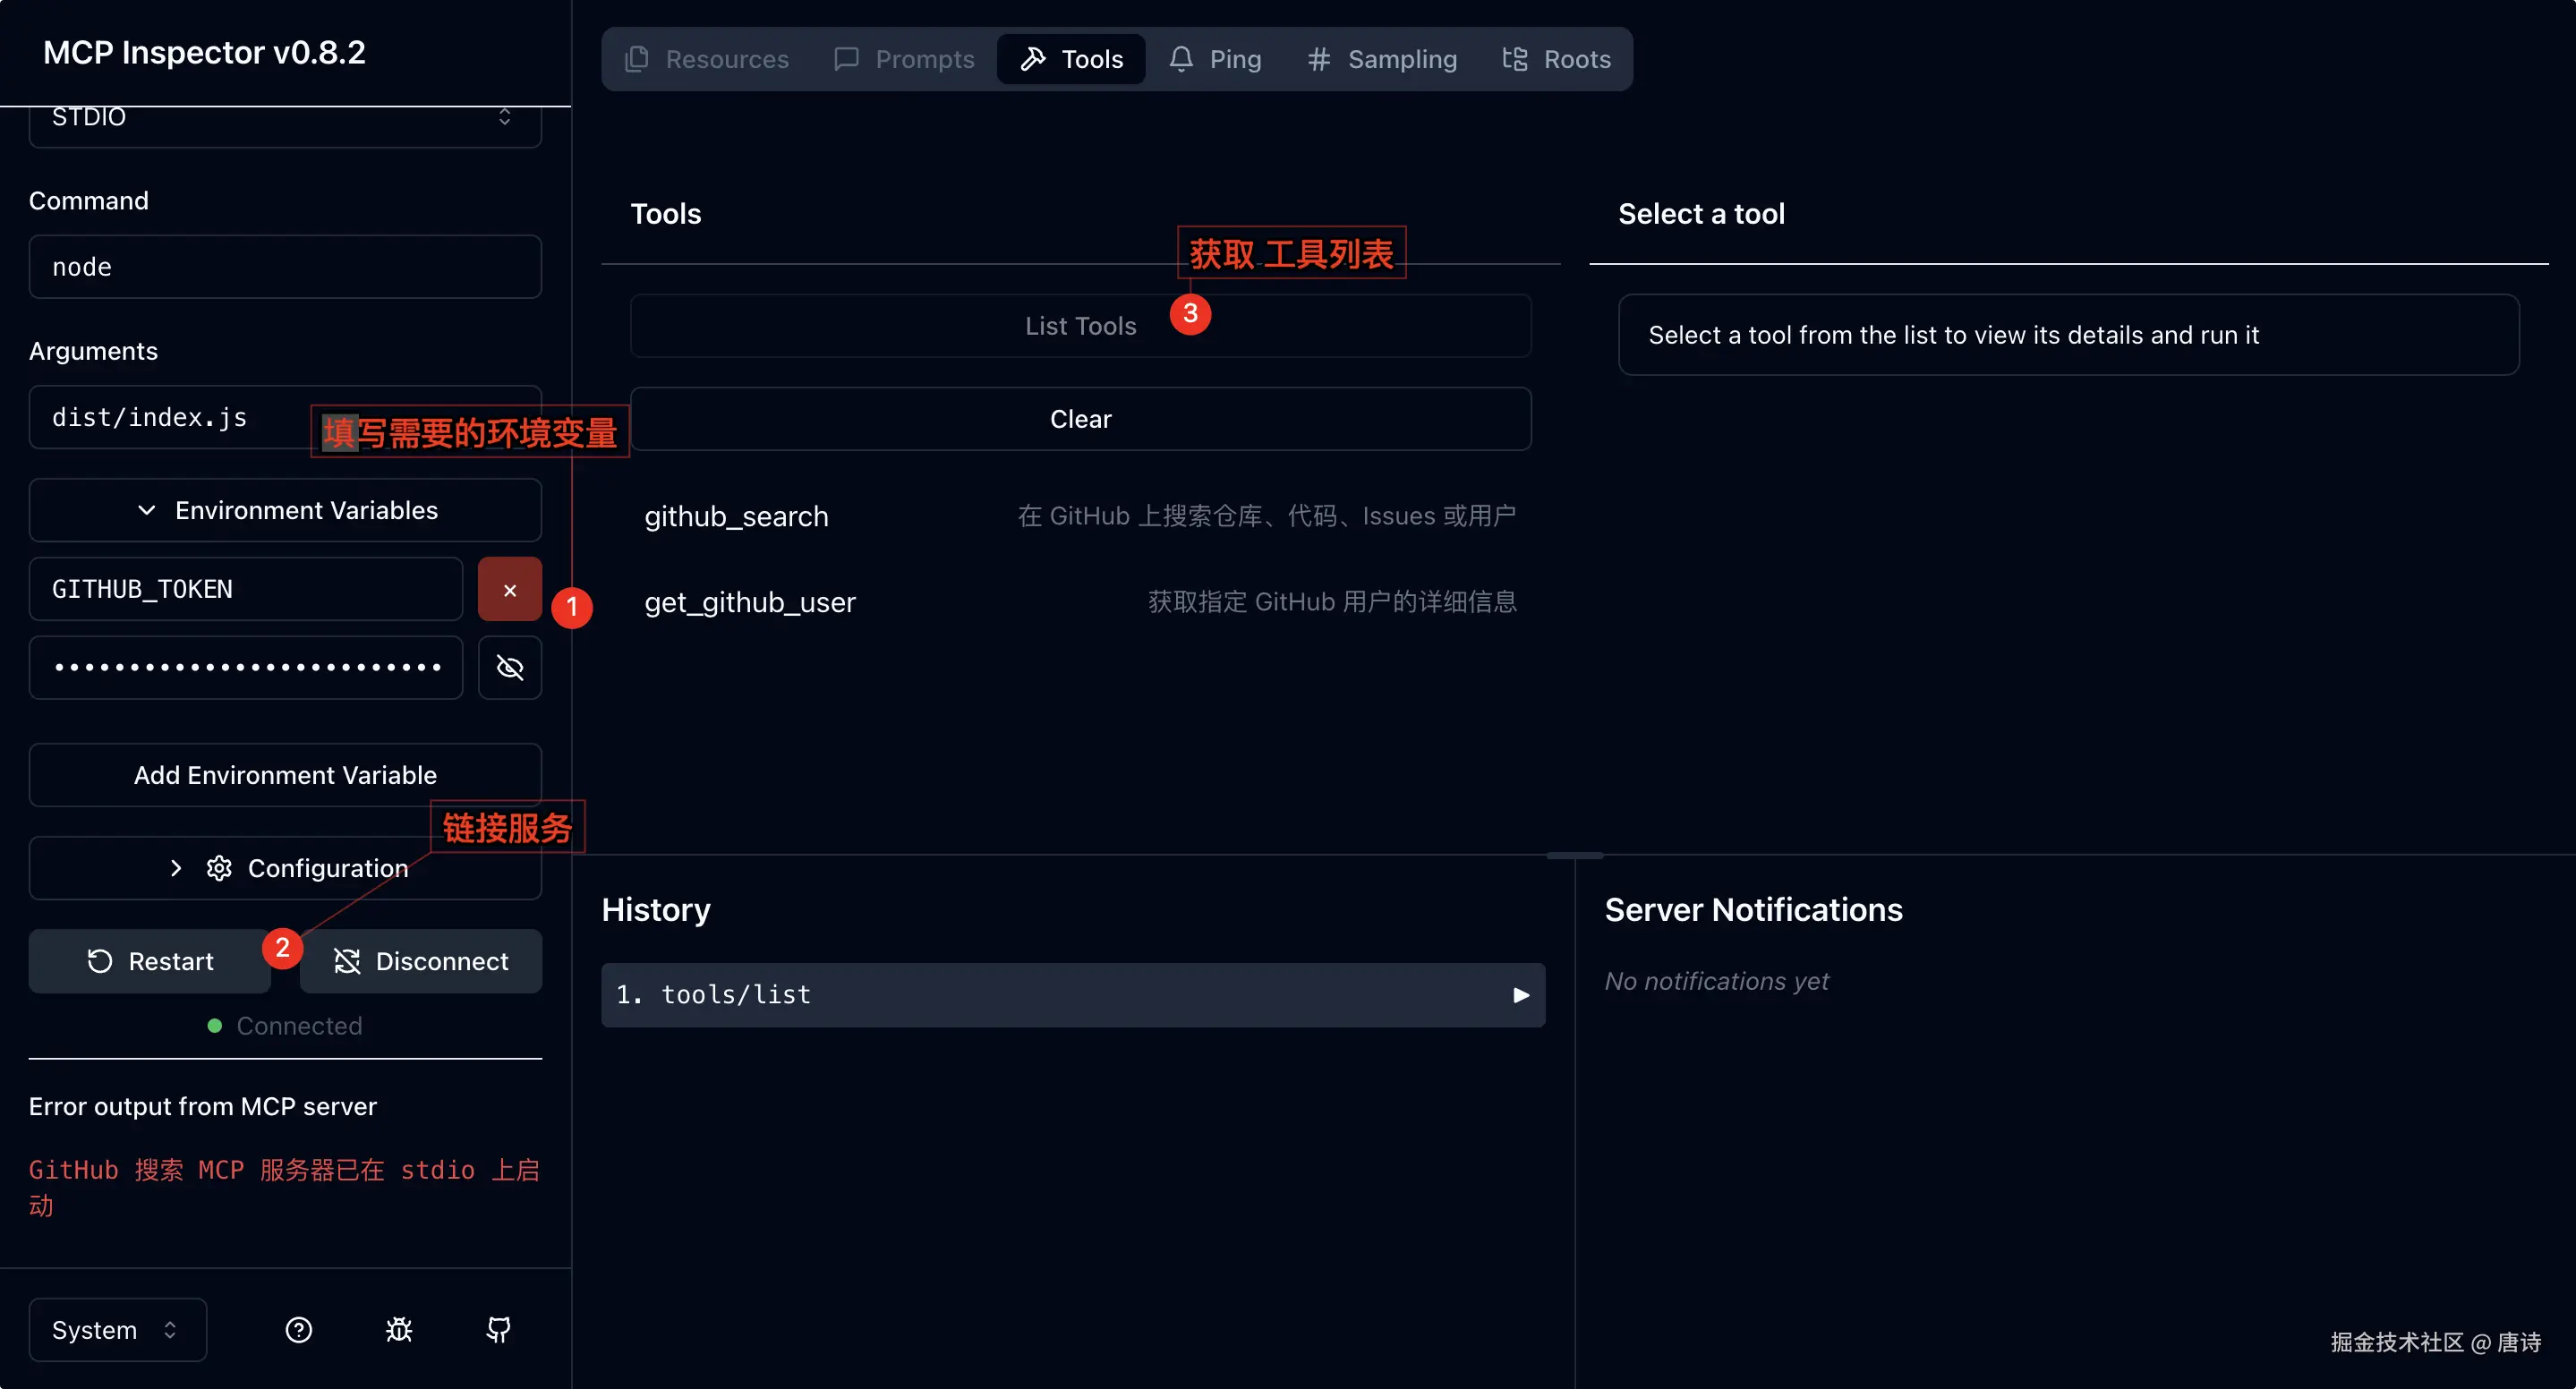Click the gear icon beside Configuration
2576x1389 pixels.
tap(219, 868)
